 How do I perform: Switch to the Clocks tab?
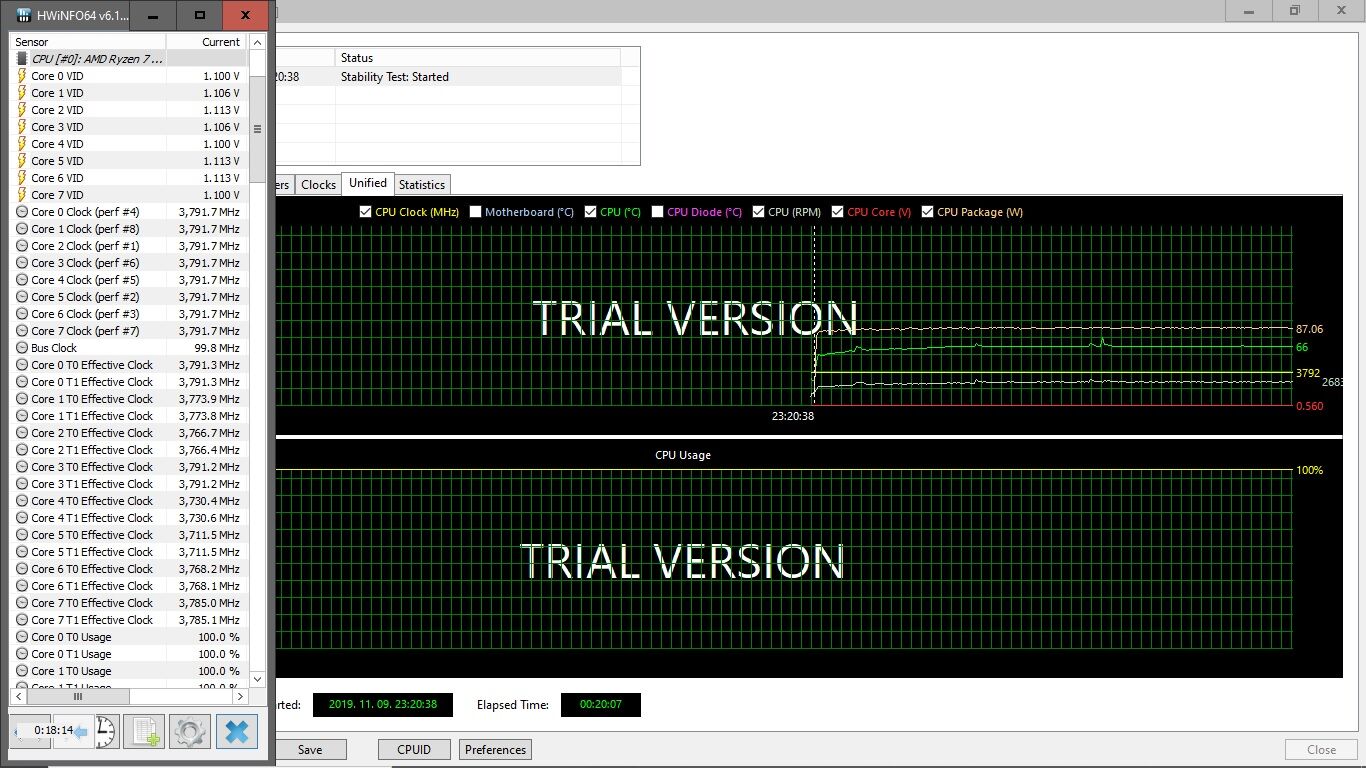pyautogui.click(x=318, y=185)
